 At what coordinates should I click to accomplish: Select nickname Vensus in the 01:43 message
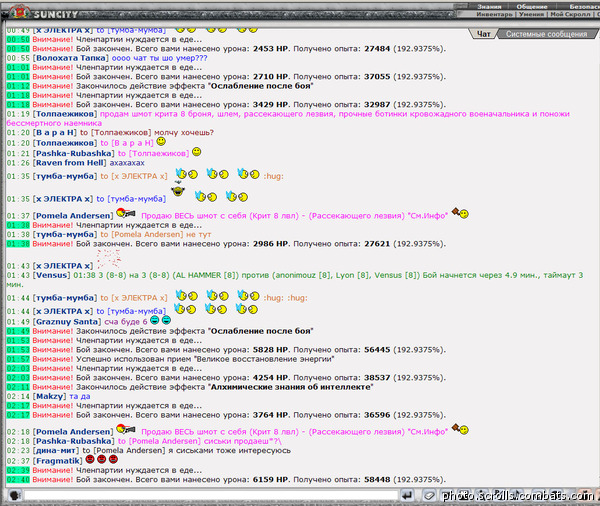point(52,275)
